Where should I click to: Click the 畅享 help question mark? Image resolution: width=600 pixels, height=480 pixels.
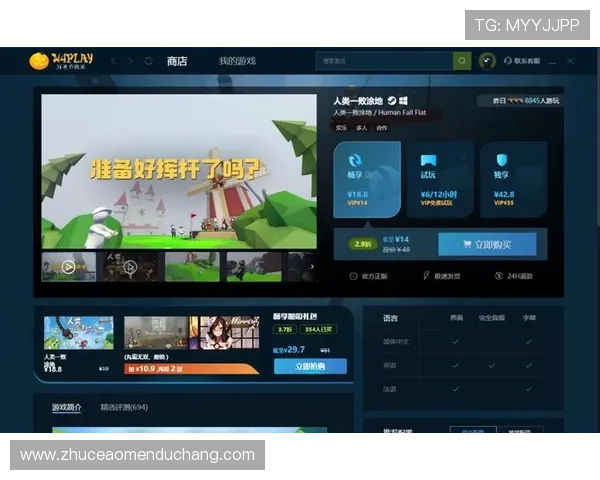(x=369, y=175)
